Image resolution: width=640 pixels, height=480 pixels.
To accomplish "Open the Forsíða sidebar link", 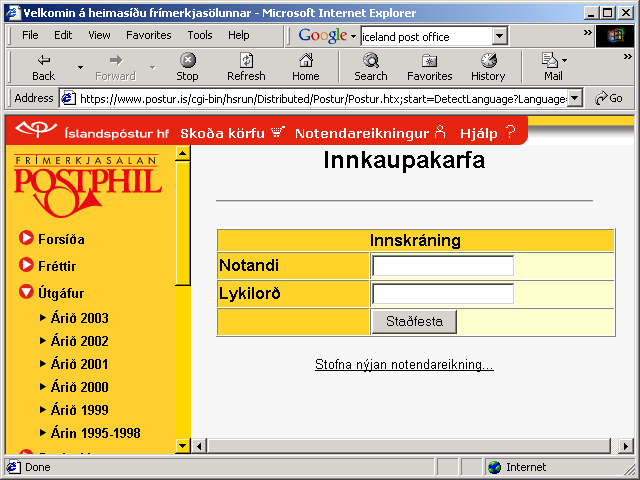I will 61,239.
